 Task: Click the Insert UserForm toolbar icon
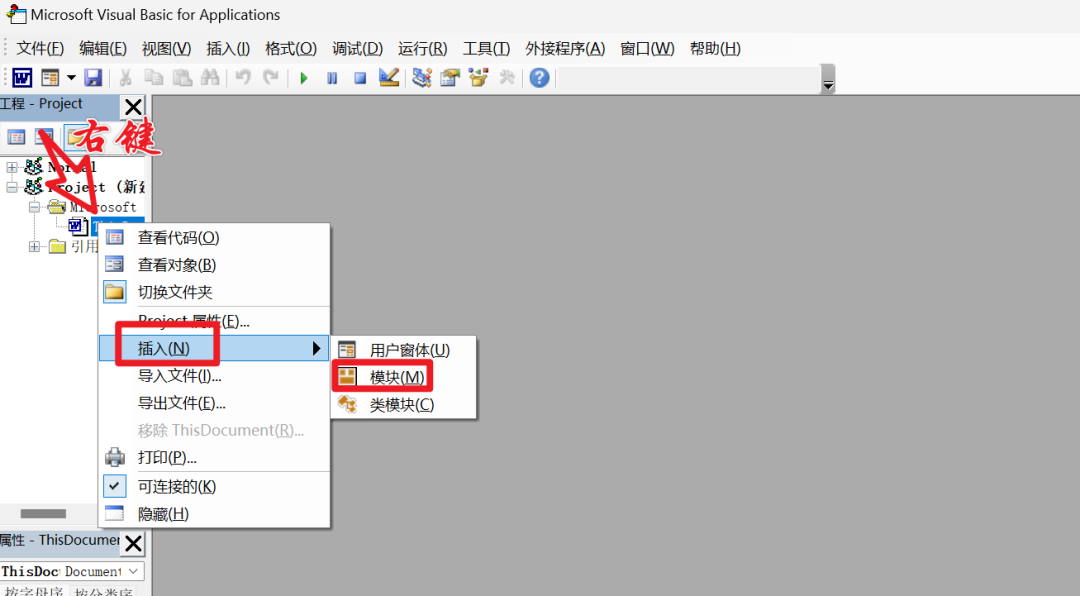tap(50, 78)
